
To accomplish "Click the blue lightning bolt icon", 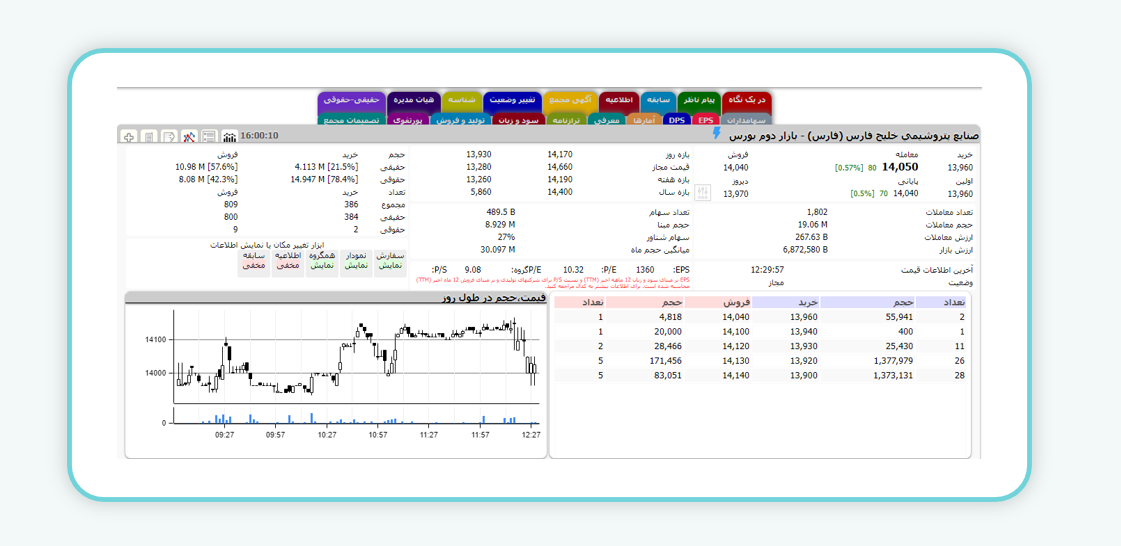I will click(716, 134).
